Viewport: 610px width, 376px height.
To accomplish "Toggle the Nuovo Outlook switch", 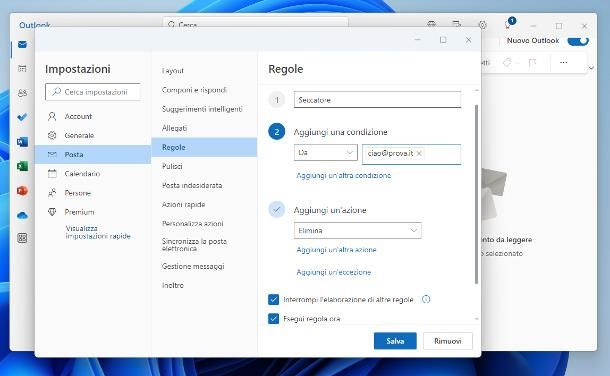I will click(578, 41).
